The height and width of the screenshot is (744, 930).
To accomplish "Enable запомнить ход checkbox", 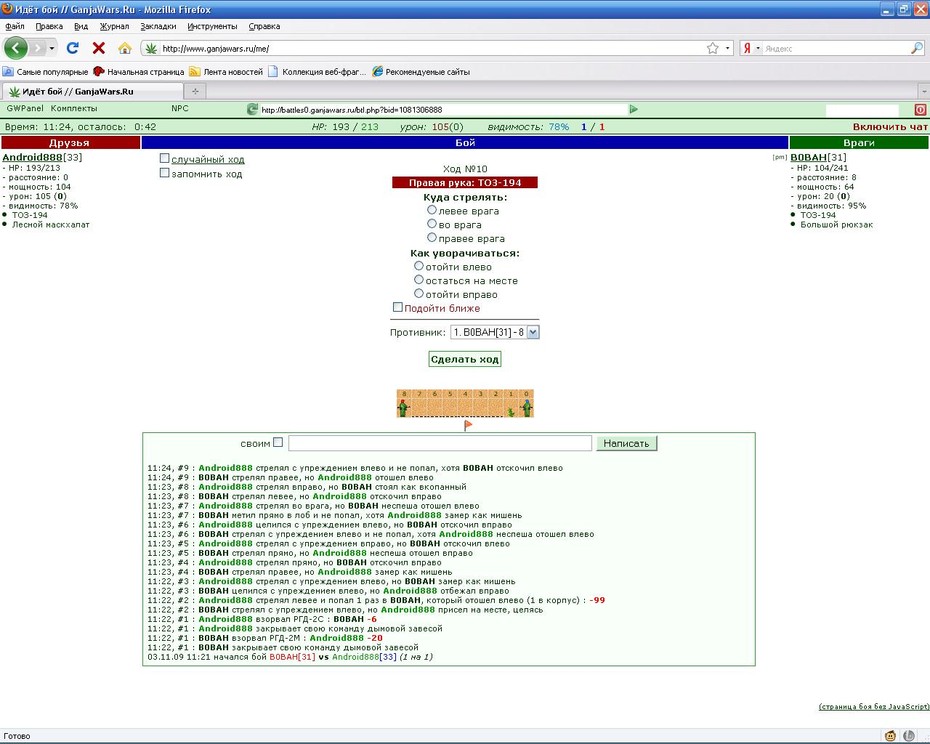I will click(x=164, y=173).
